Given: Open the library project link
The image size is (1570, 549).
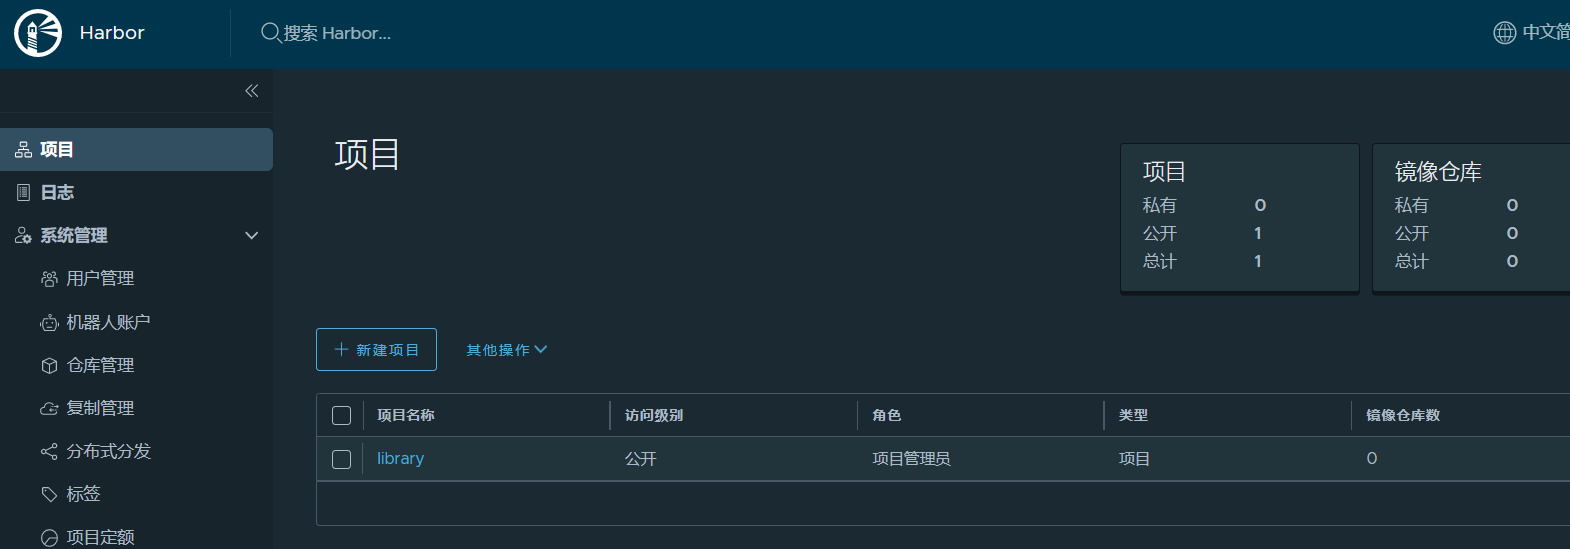Looking at the screenshot, I should click(x=400, y=458).
